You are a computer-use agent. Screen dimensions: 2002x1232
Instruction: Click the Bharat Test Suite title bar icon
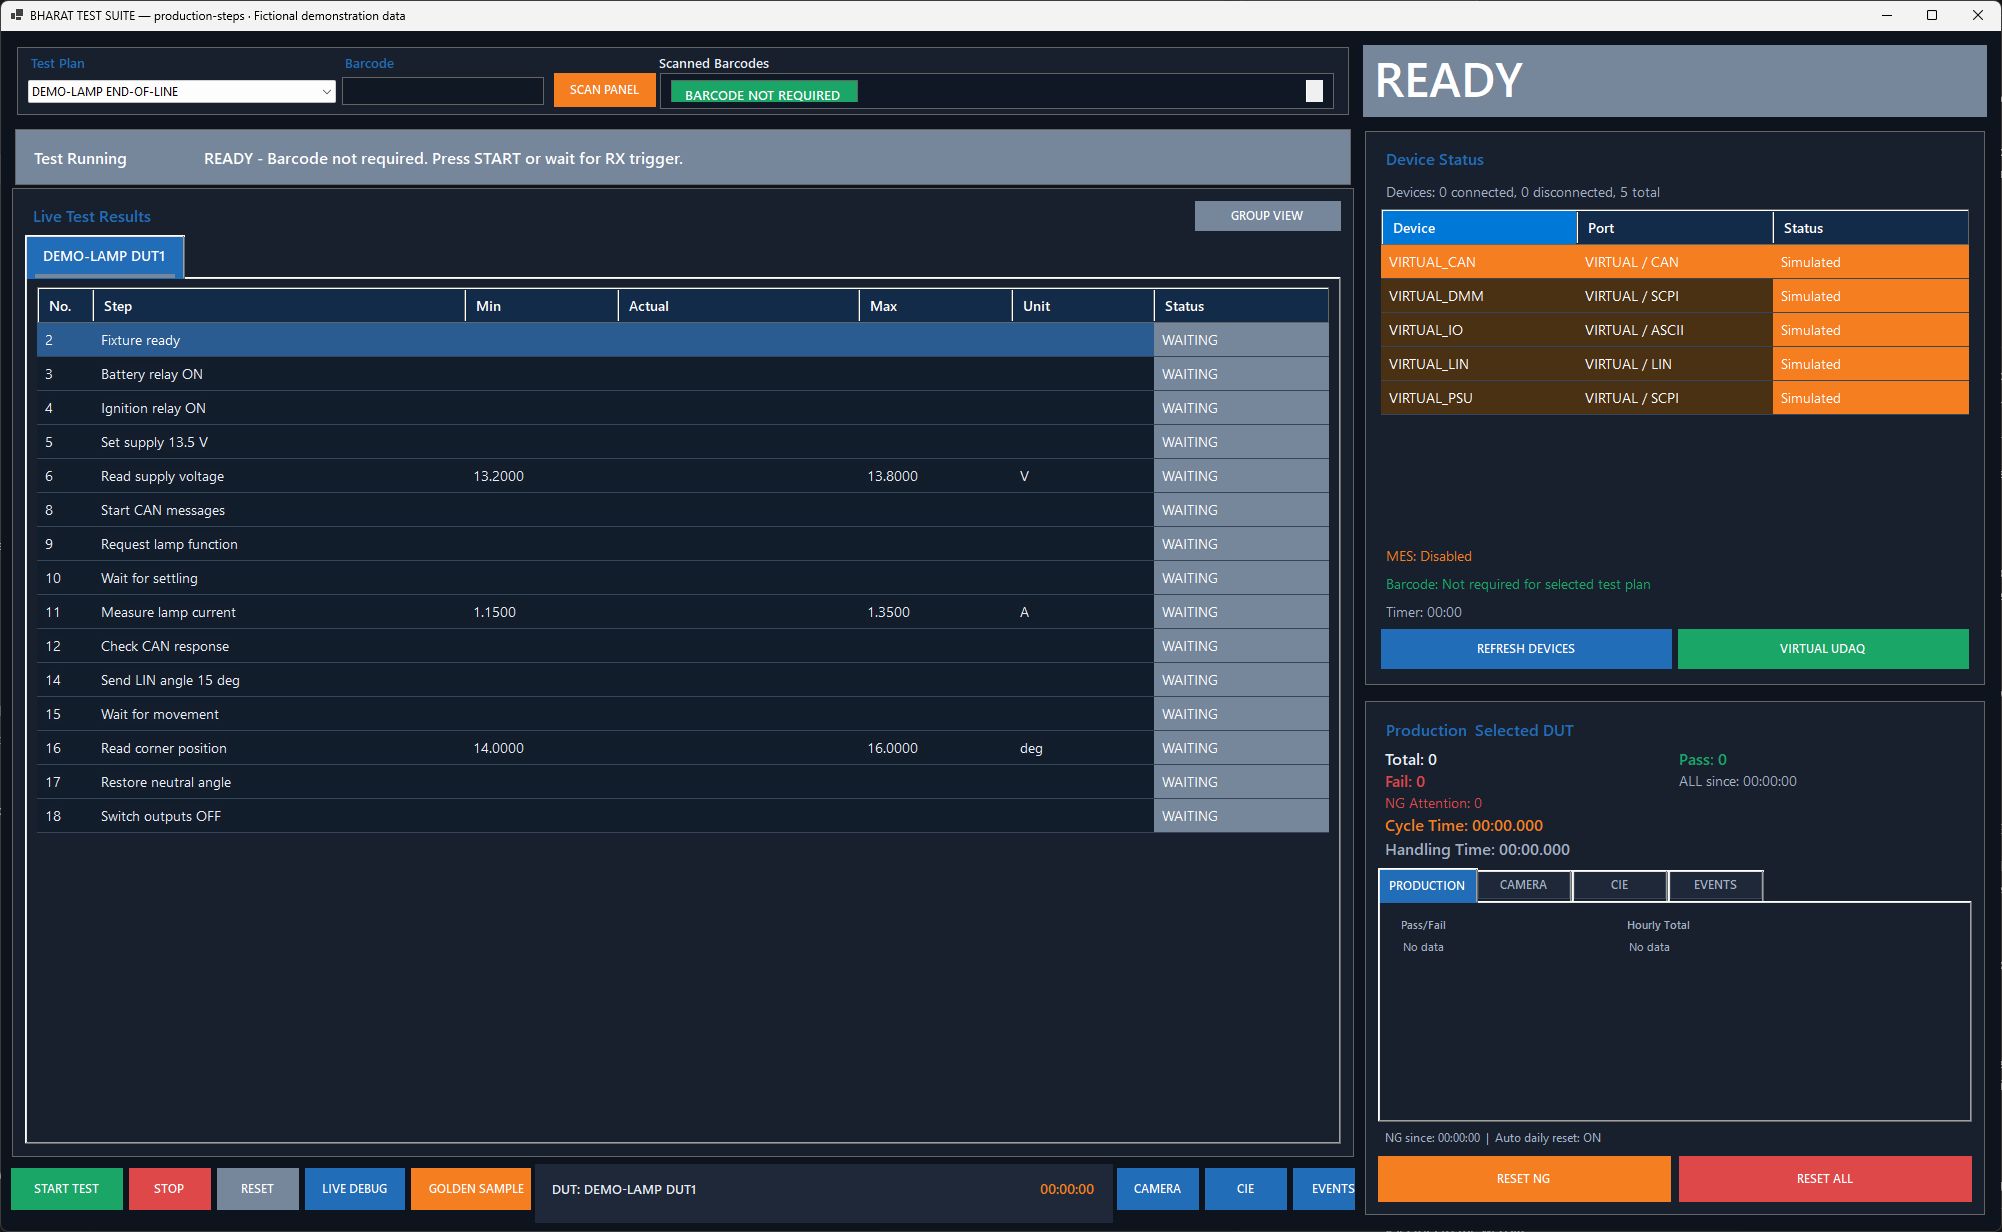[x=16, y=15]
